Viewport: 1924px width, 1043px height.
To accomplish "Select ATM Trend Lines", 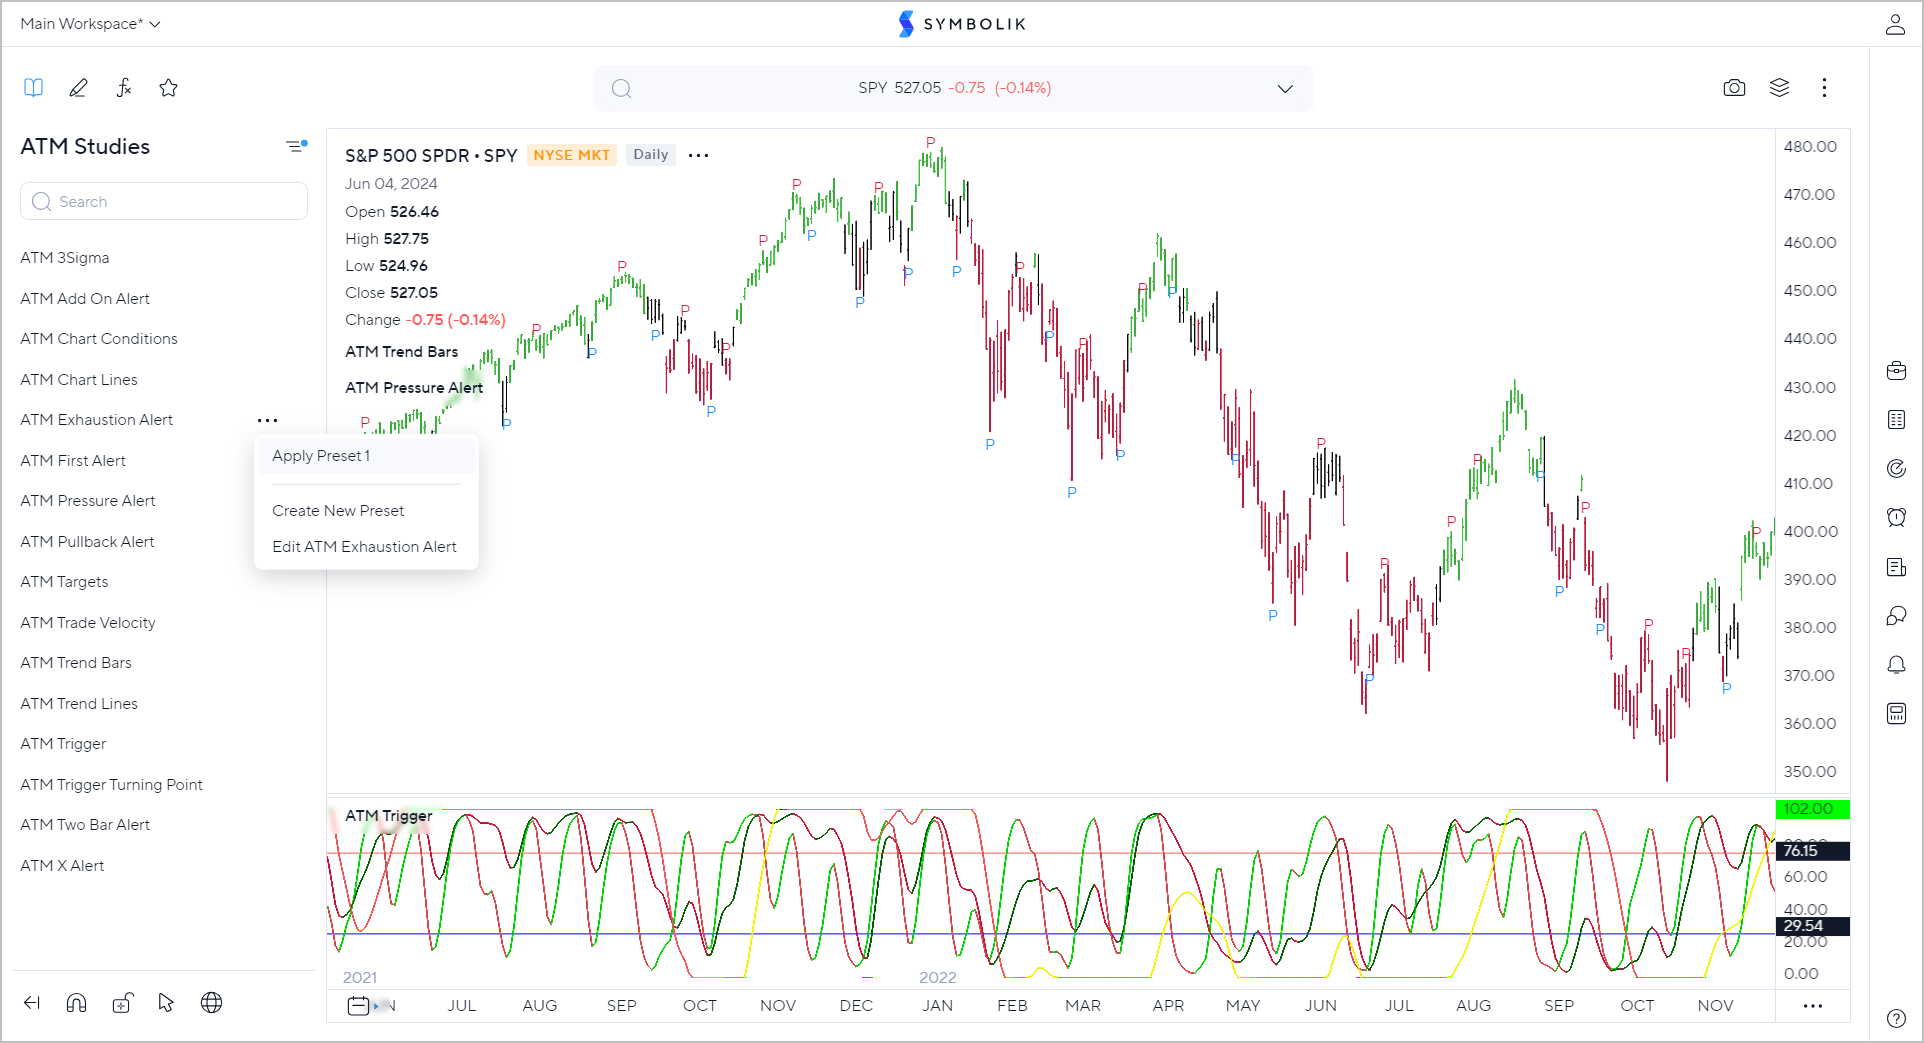I will coord(79,704).
